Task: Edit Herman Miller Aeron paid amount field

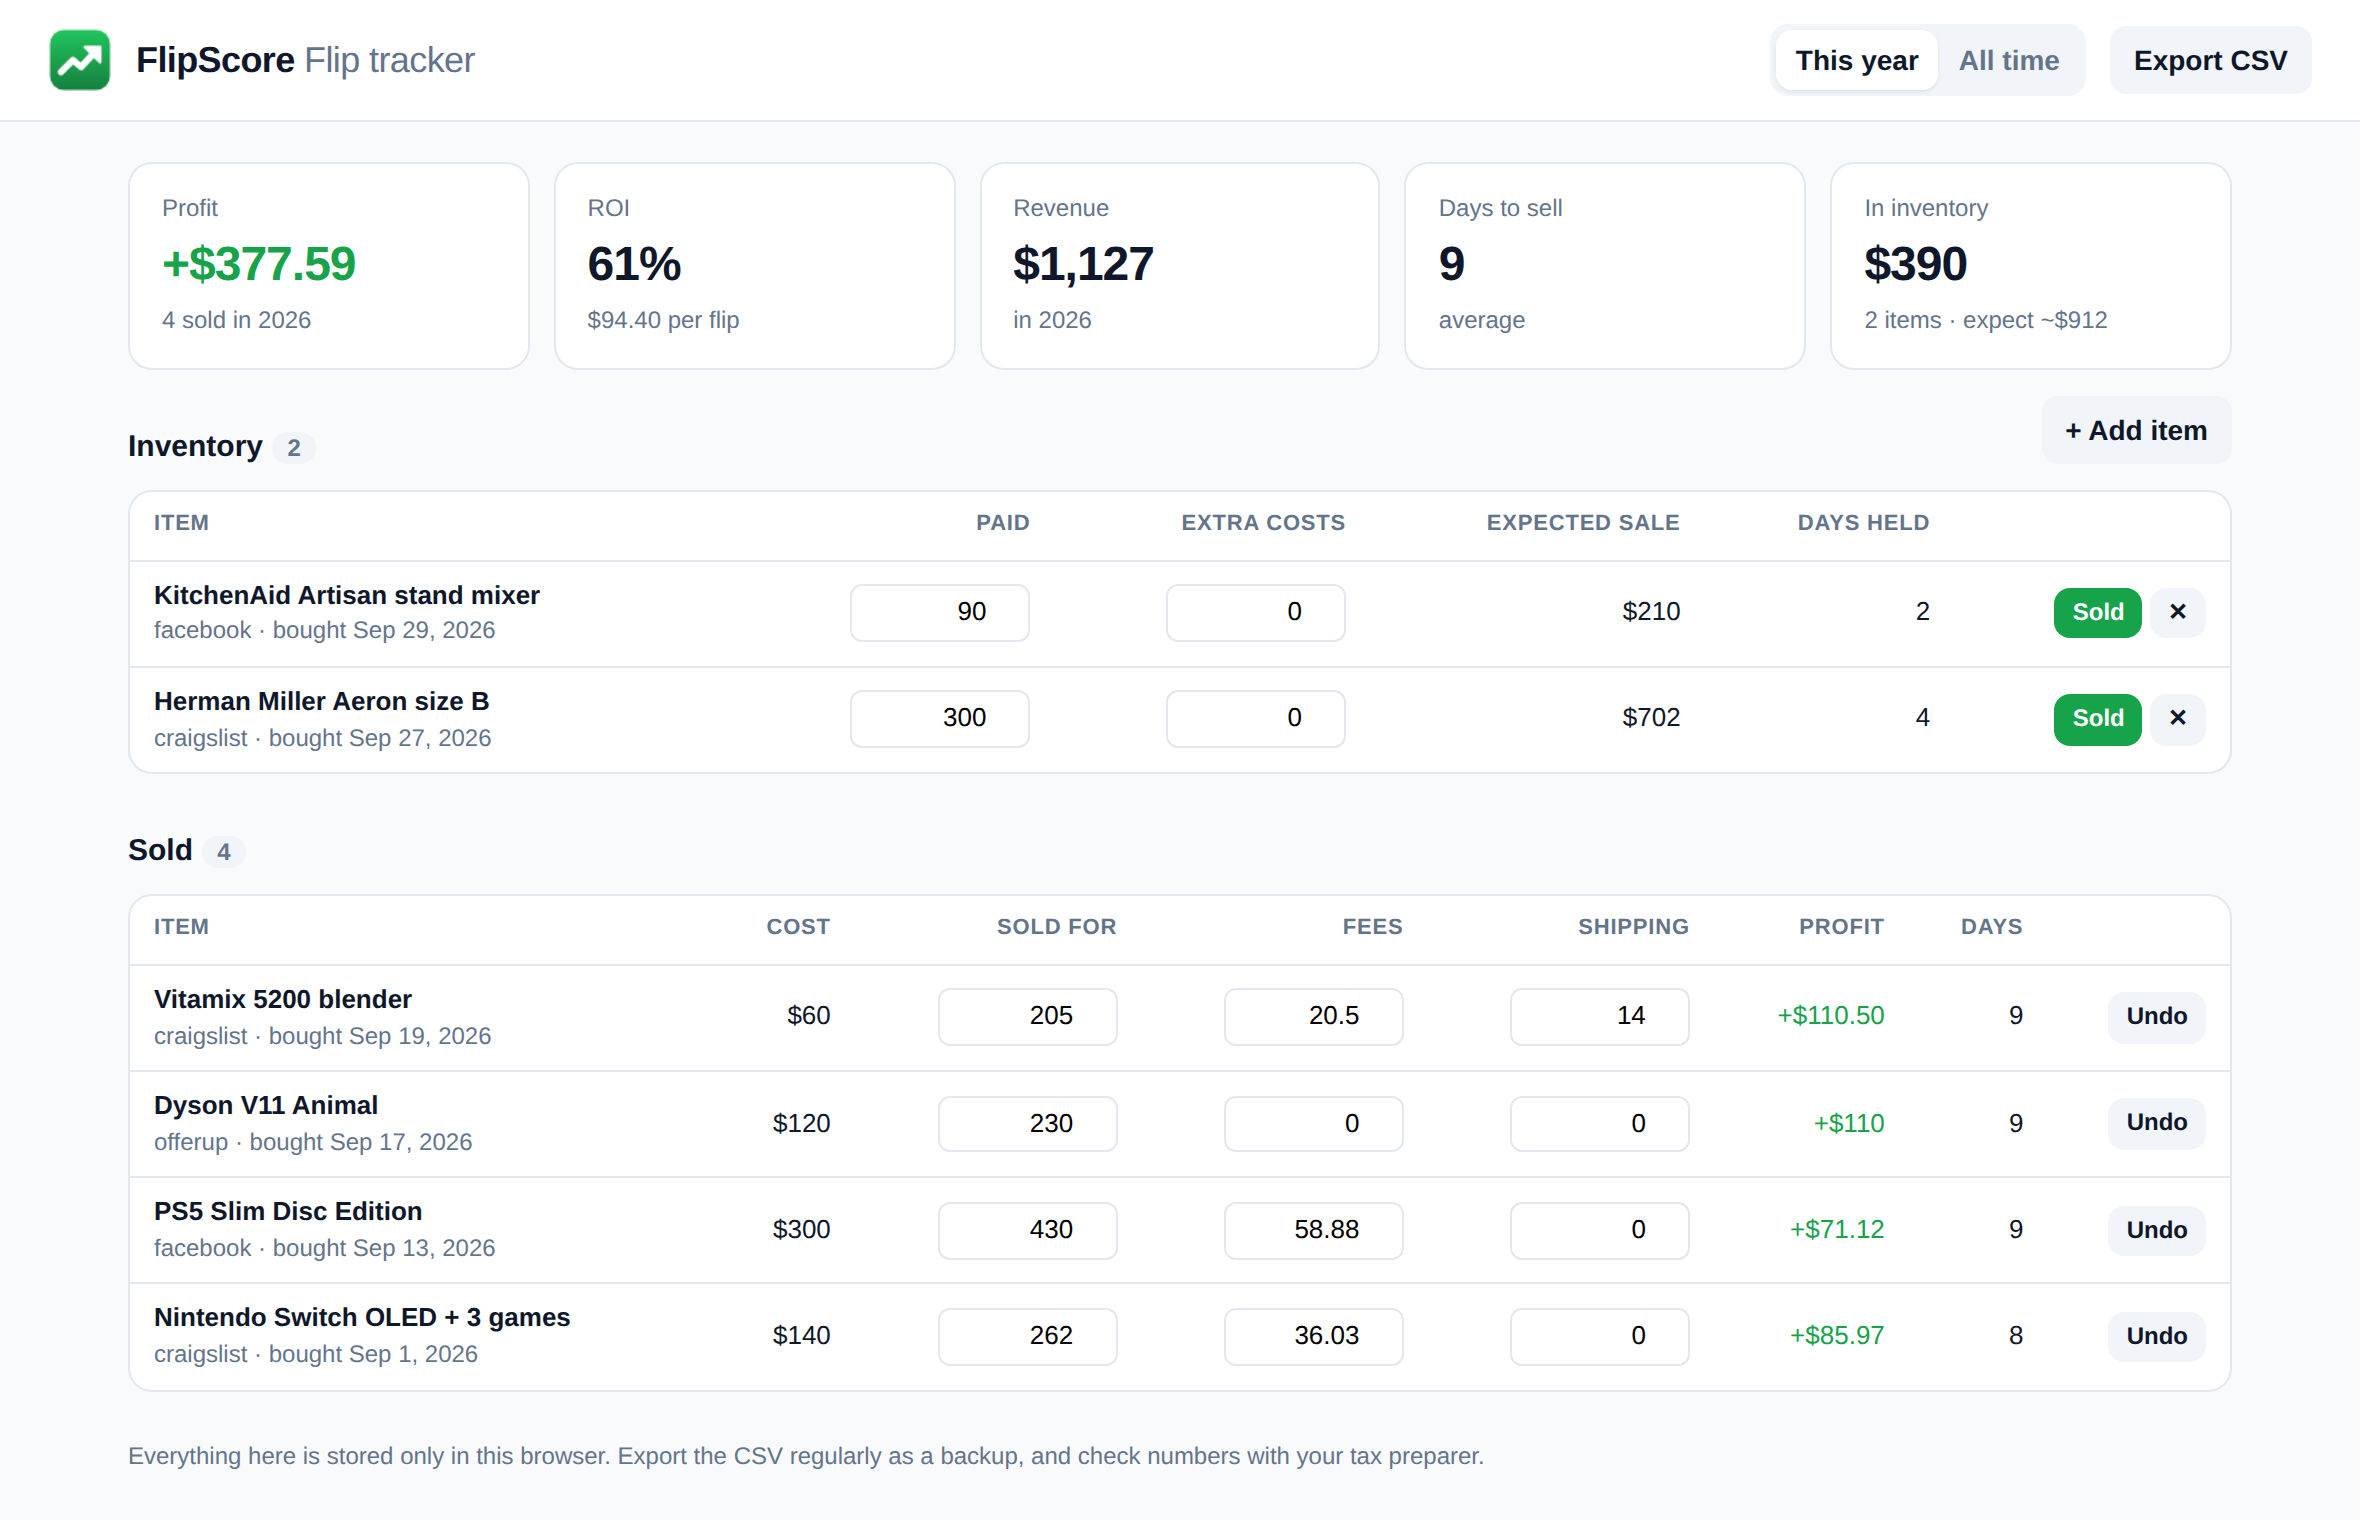Action: coord(939,718)
